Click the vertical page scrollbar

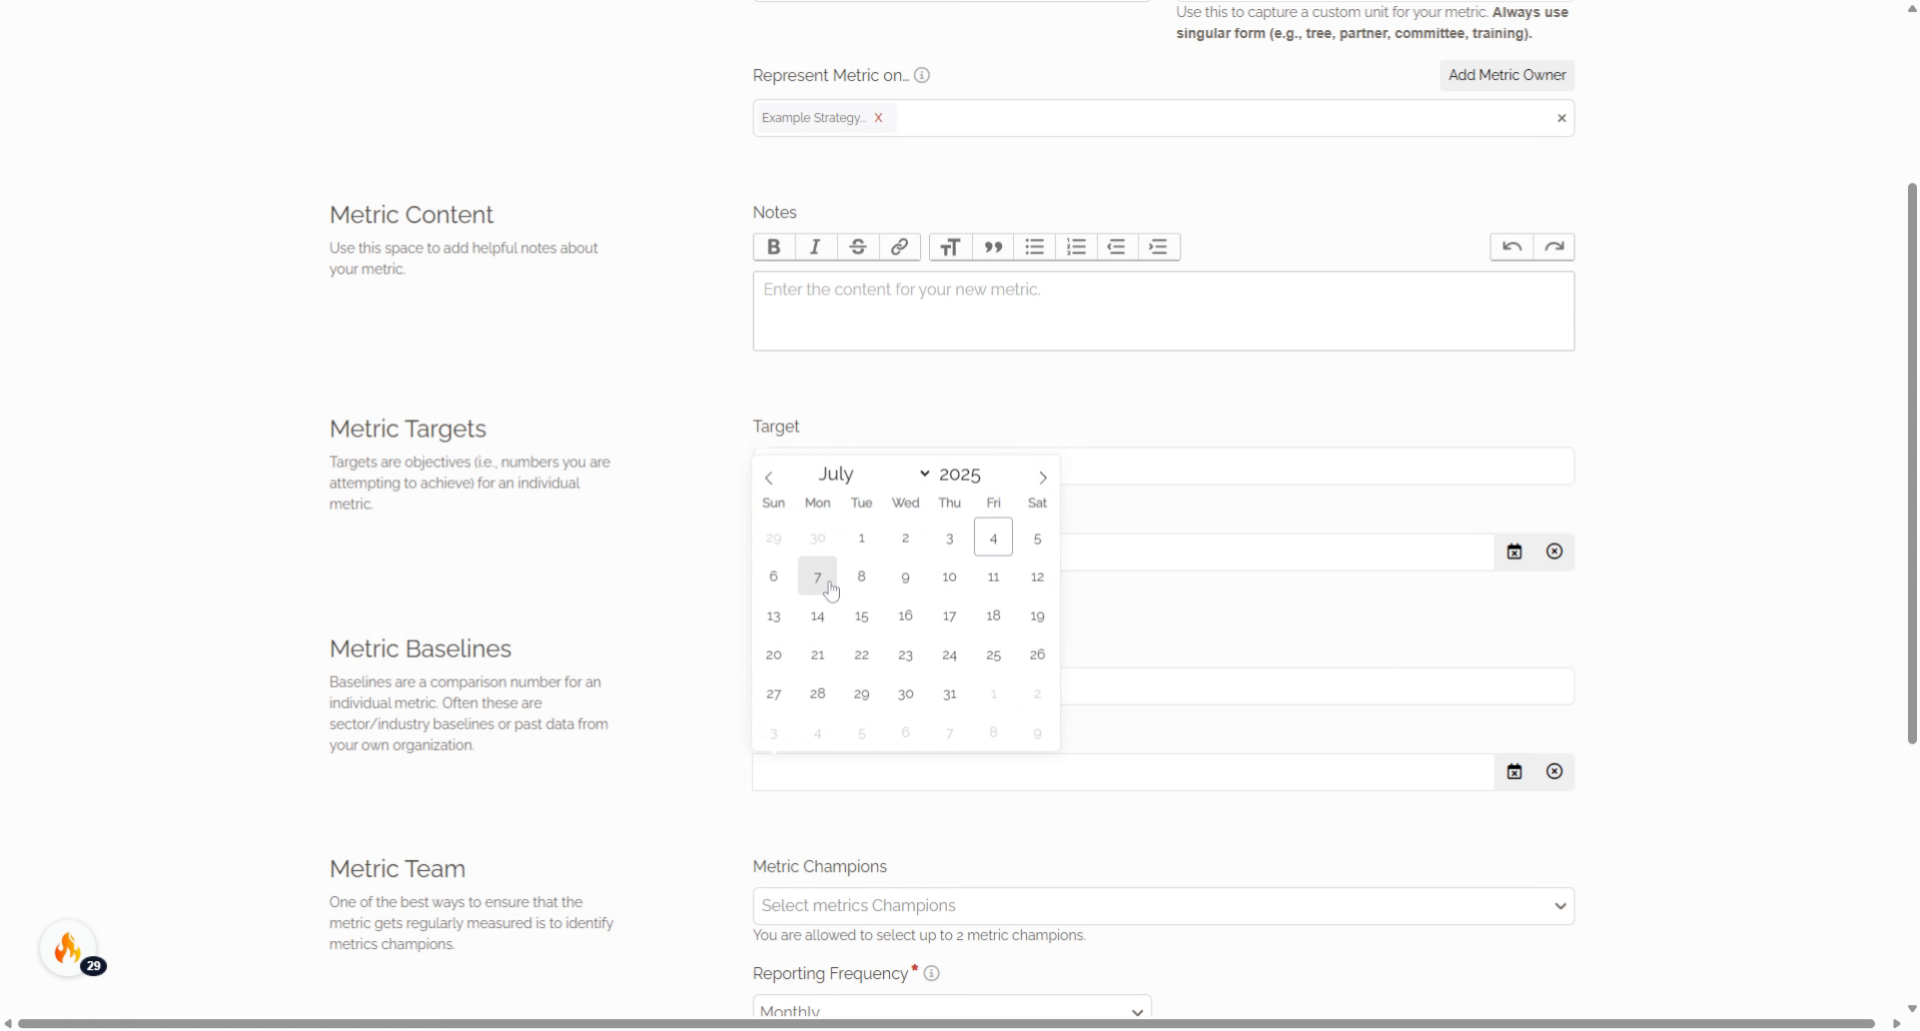point(1912,464)
